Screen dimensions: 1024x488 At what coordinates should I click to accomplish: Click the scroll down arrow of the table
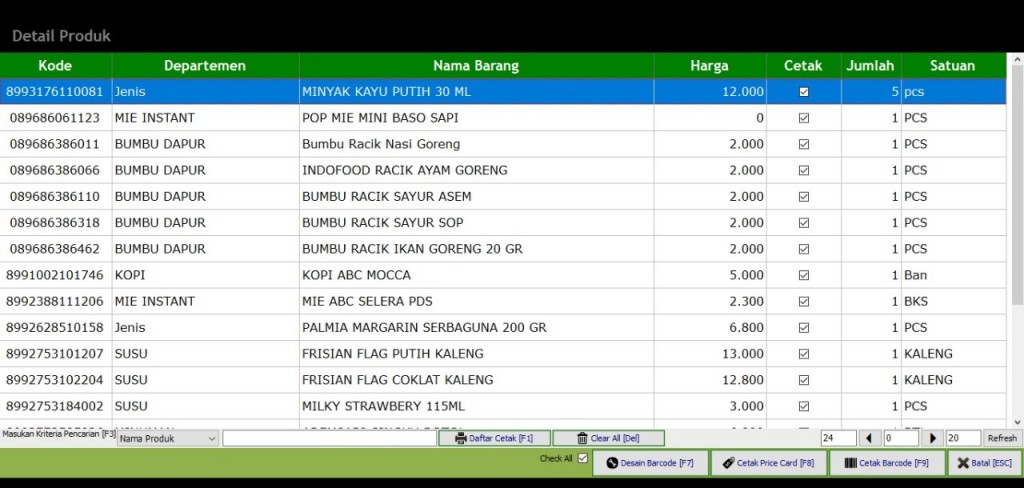coord(1017,422)
